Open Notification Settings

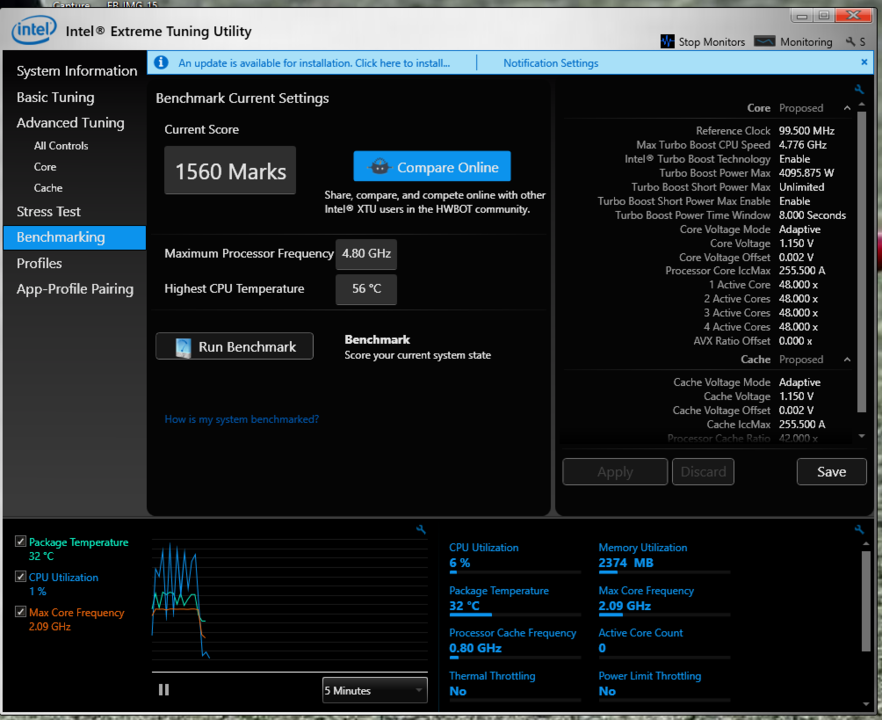[551, 63]
